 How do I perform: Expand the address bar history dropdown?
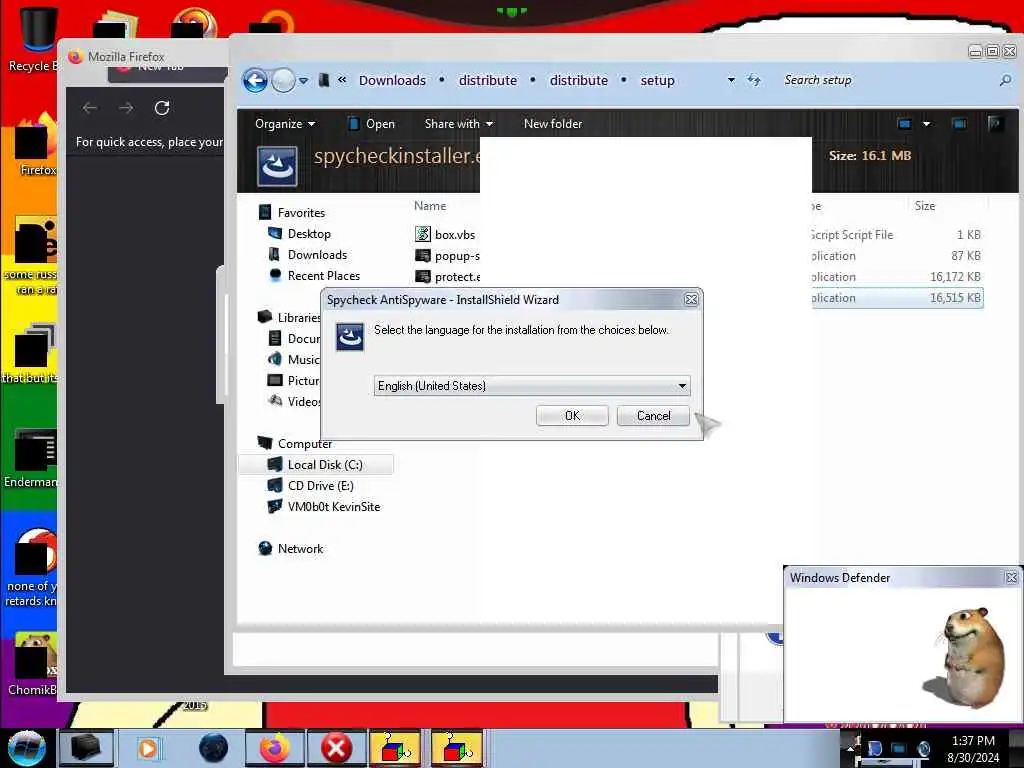[x=731, y=80]
